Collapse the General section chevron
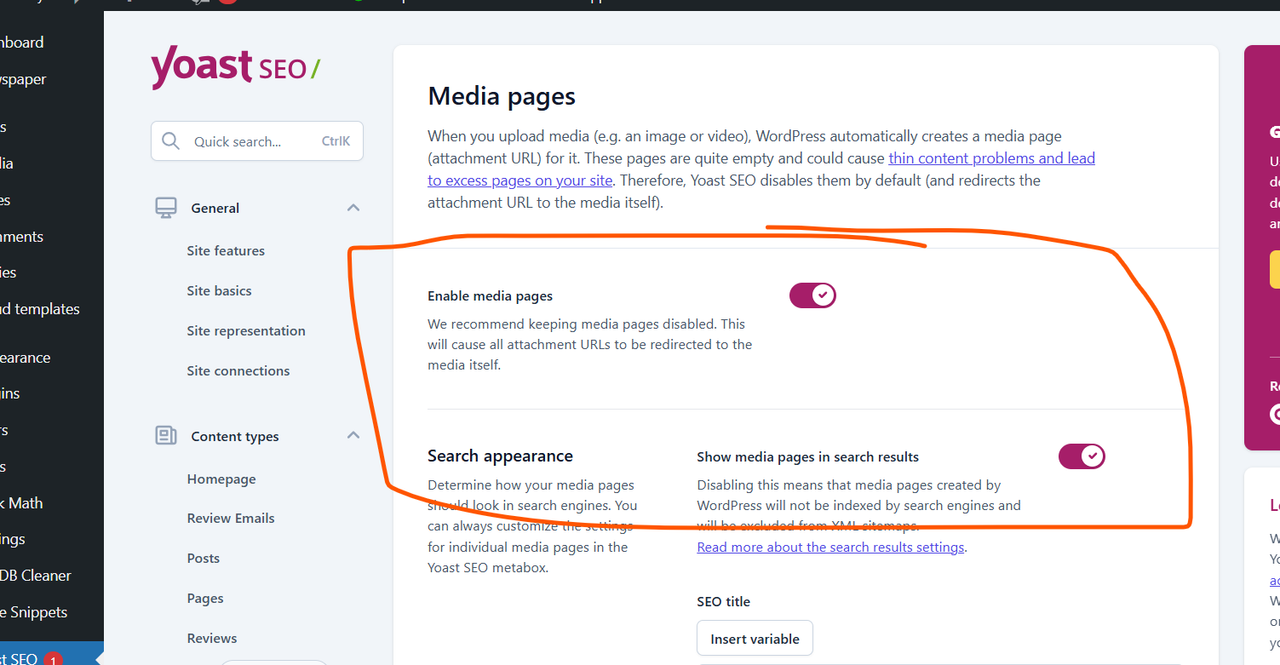This screenshot has height=665, width=1280. pos(353,208)
